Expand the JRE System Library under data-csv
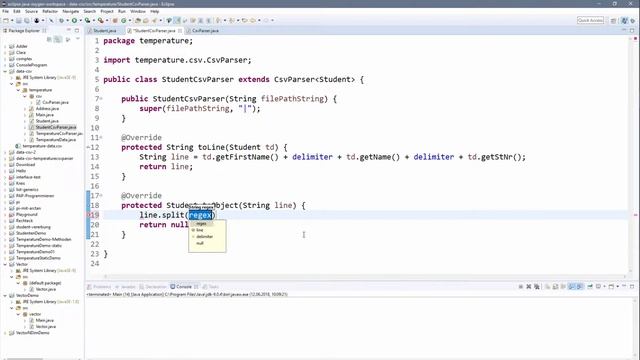The width and height of the screenshot is (640, 360). pyautogui.click(x=11, y=78)
